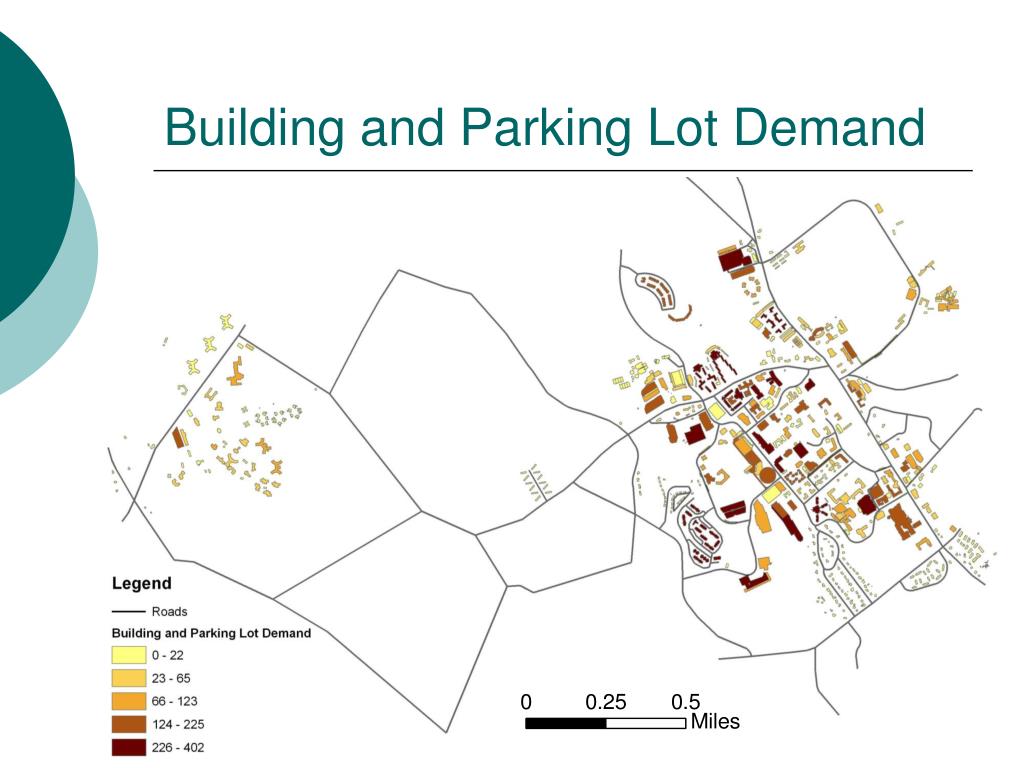Click the scale bar's white segment
This screenshot has height=768, width=1024.
[x=646, y=723]
